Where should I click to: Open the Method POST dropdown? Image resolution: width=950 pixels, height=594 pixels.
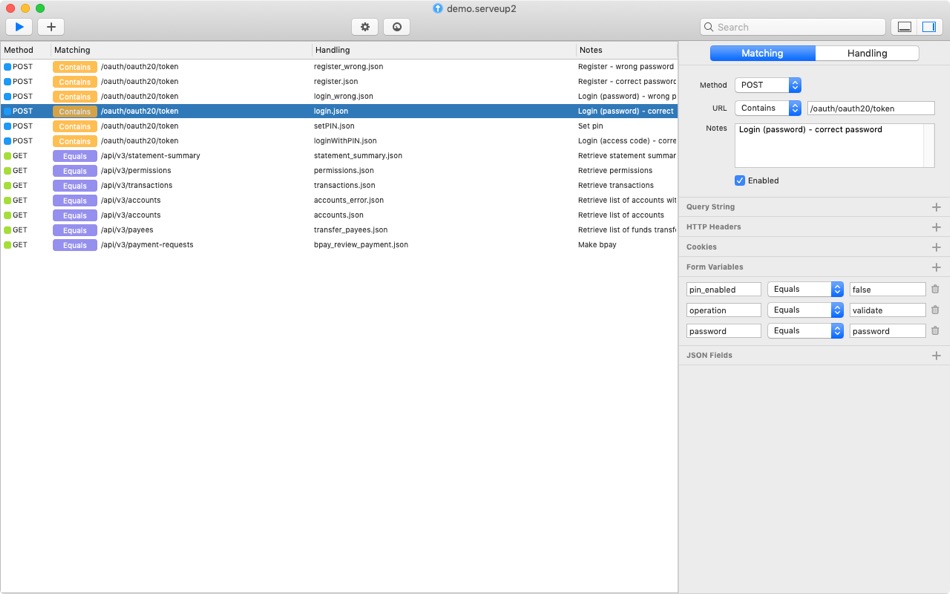(x=768, y=85)
